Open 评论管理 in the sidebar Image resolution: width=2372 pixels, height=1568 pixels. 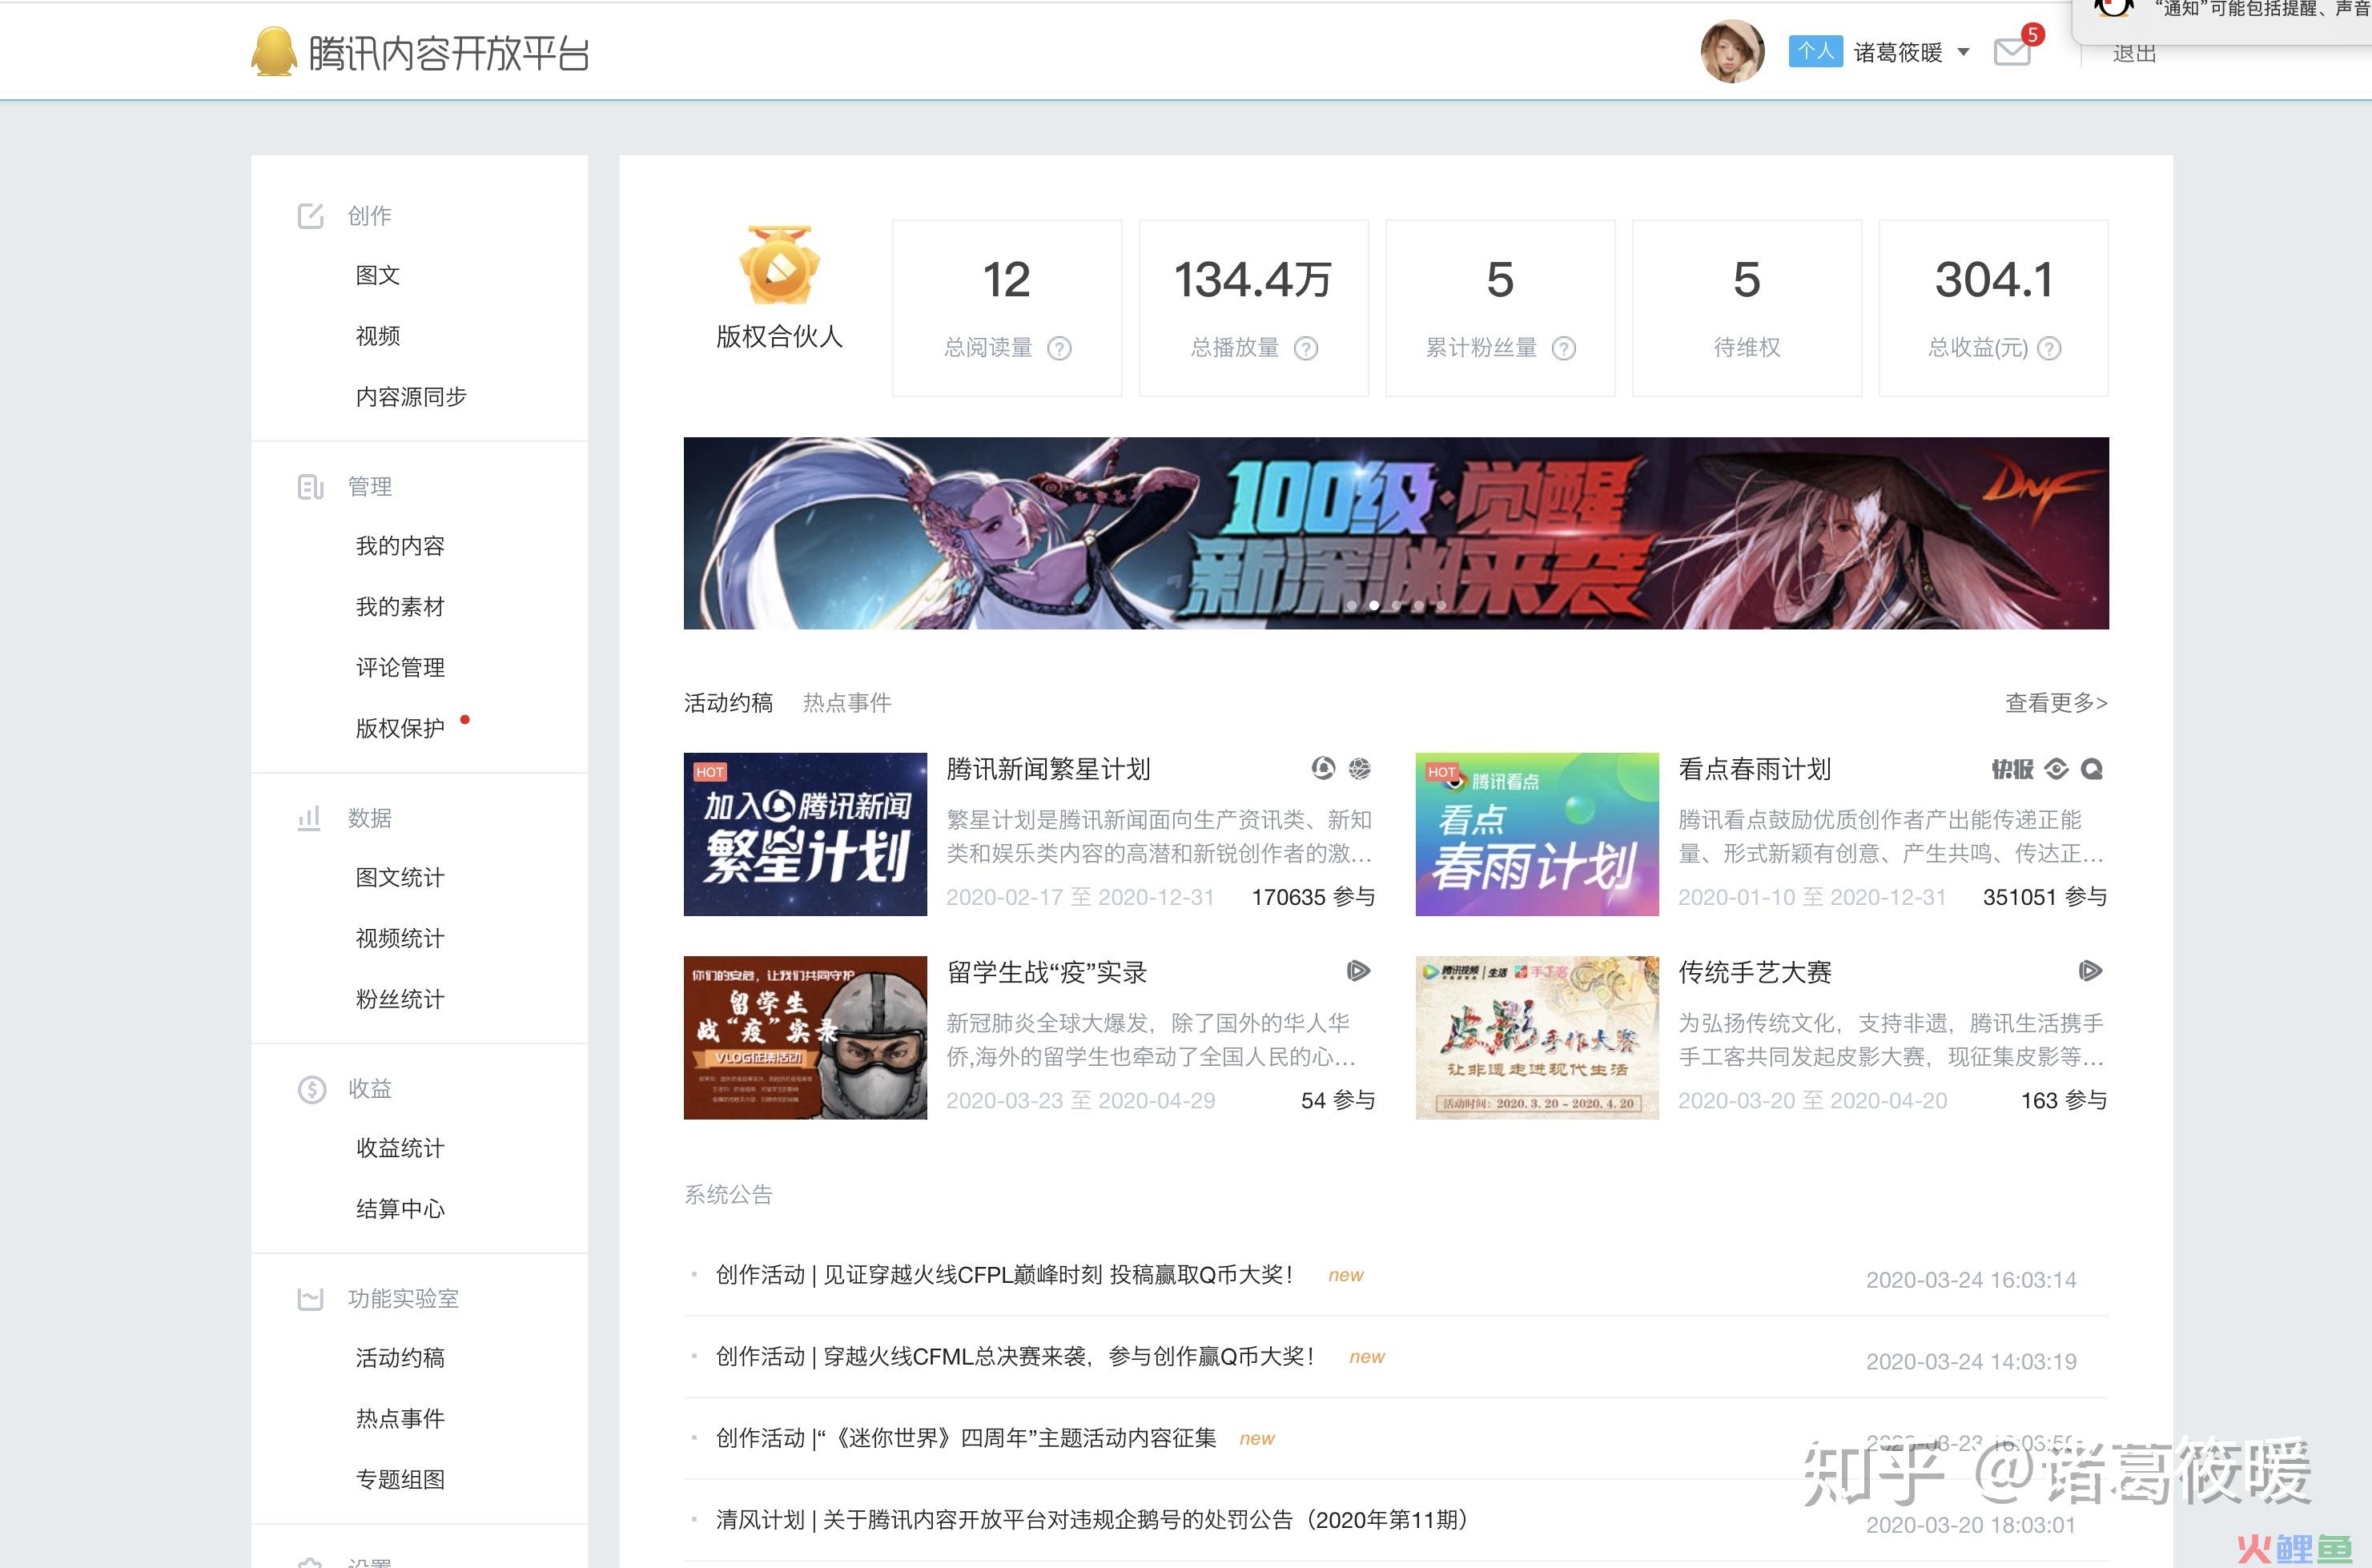pyautogui.click(x=400, y=668)
